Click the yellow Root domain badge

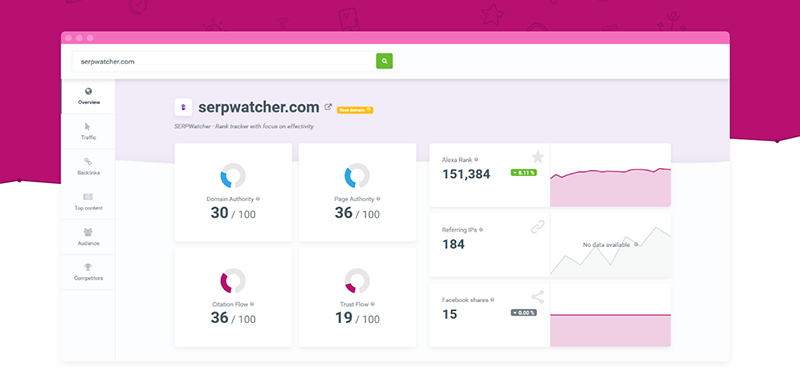point(355,110)
